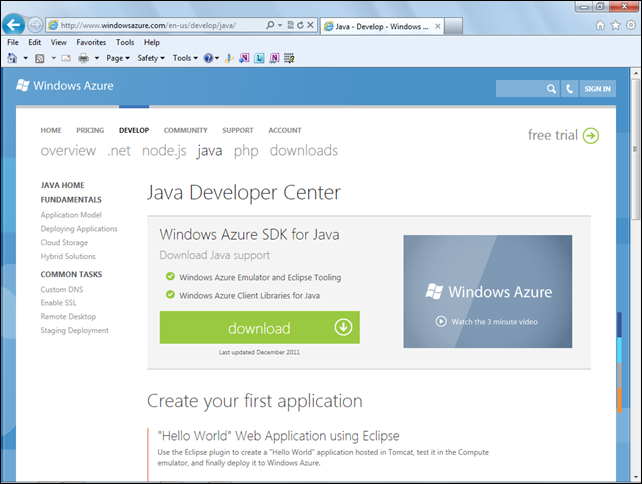
Task: Open the Cloud Storage sidebar link
Action: pos(64,242)
